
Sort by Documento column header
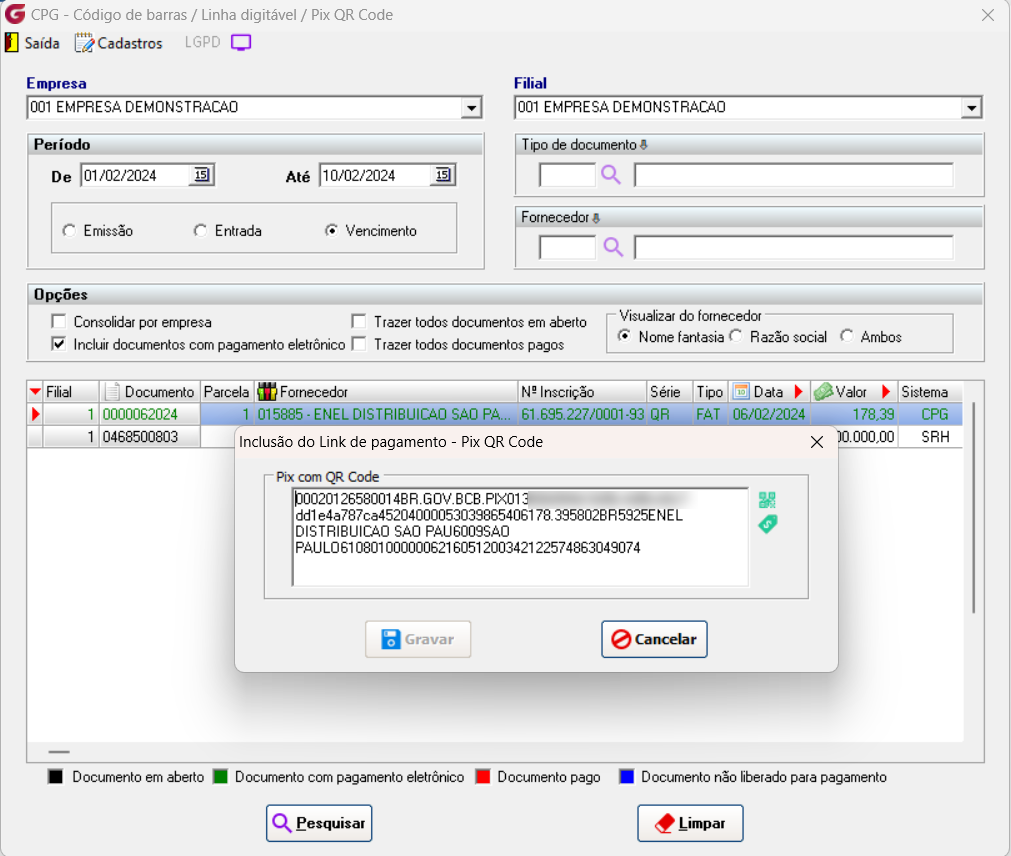[150, 392]
